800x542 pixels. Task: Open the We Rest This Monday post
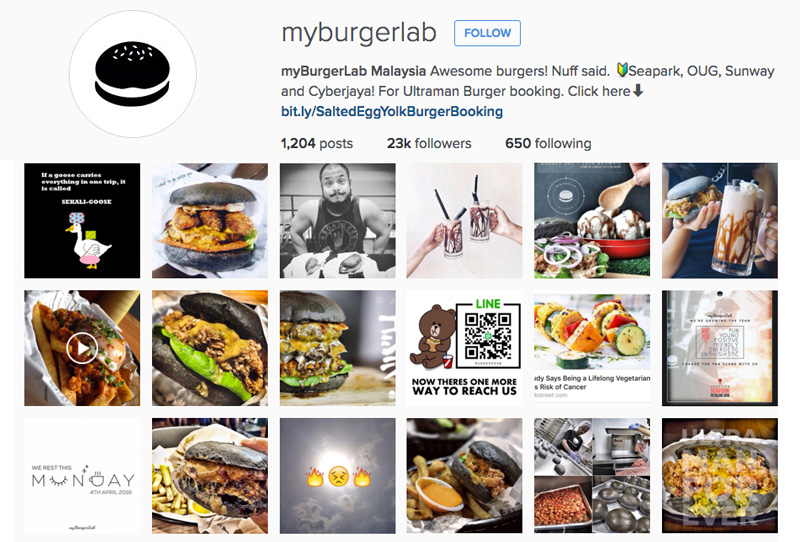(x=82, y=476)
